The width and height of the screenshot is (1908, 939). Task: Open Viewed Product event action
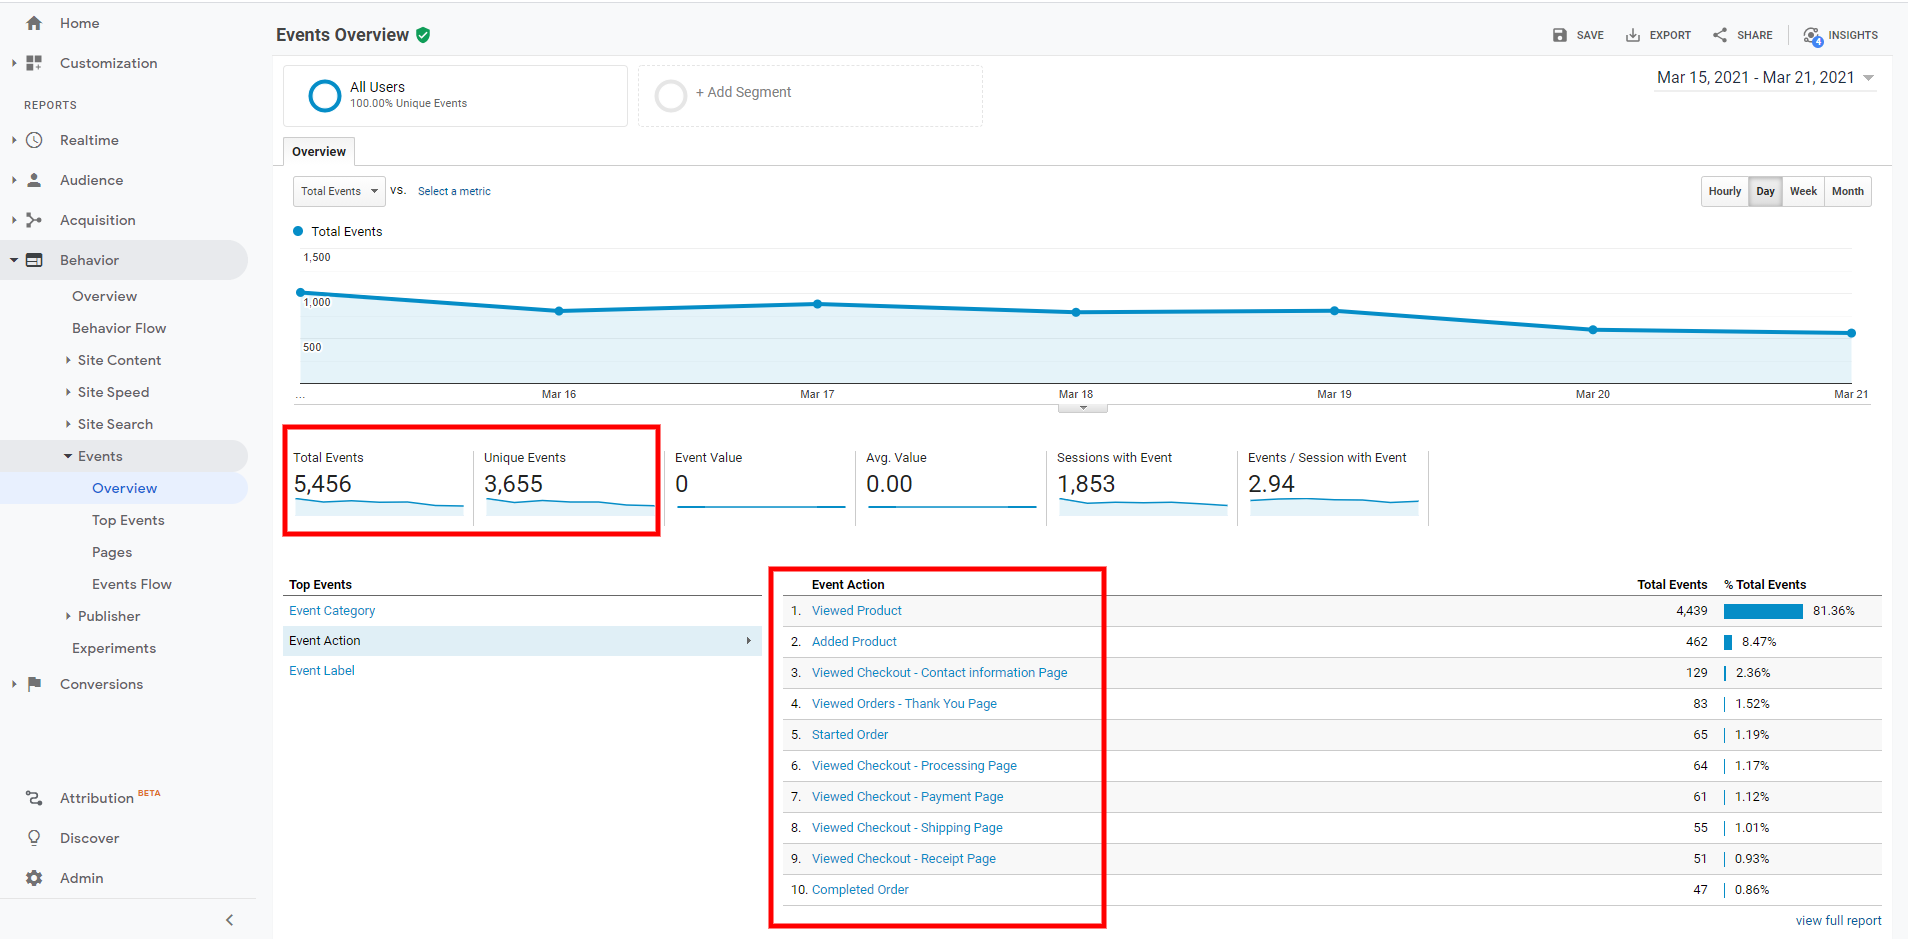click(857, 611)
